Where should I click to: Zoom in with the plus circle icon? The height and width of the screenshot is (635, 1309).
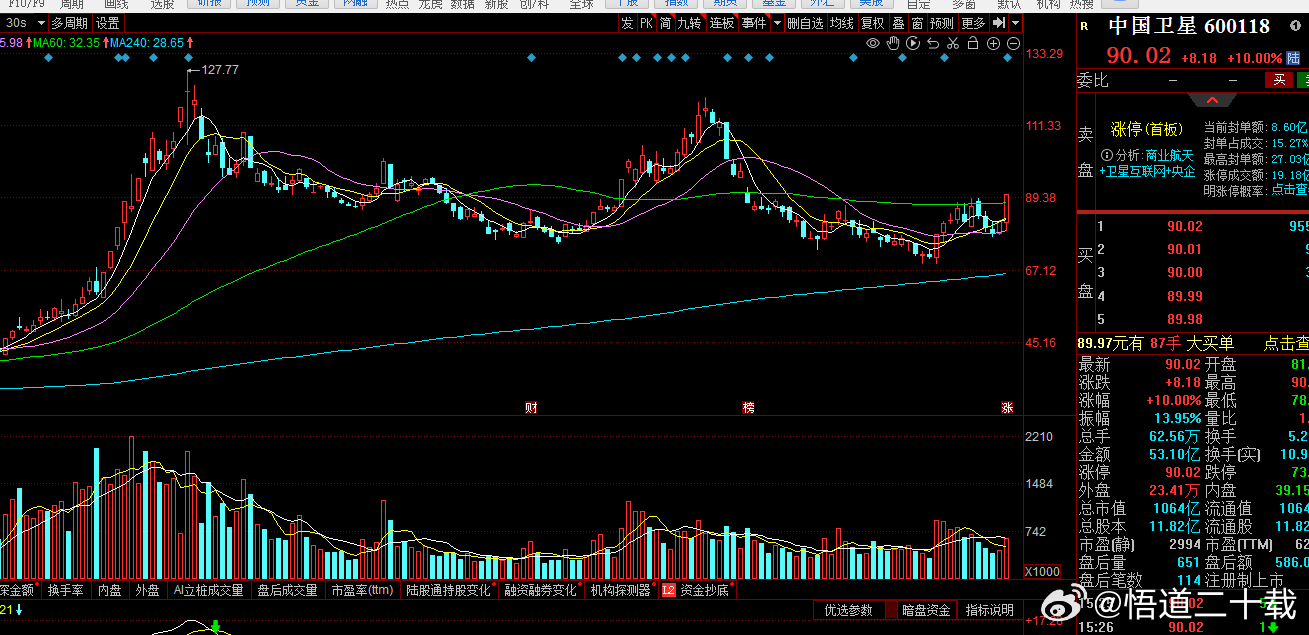click(993, 43)
